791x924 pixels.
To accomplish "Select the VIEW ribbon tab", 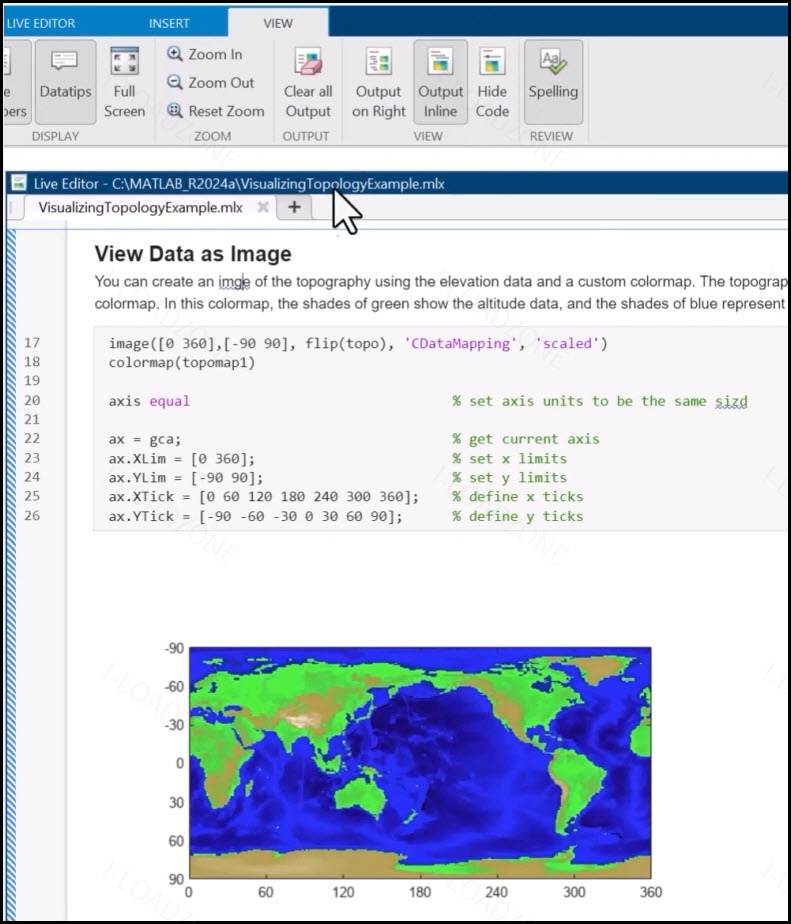I will 278,24.
